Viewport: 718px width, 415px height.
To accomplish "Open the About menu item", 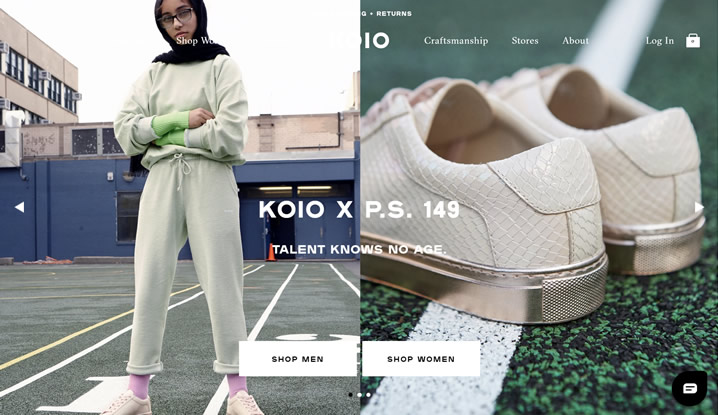I will pyautogui.click(x=576, y=41).
